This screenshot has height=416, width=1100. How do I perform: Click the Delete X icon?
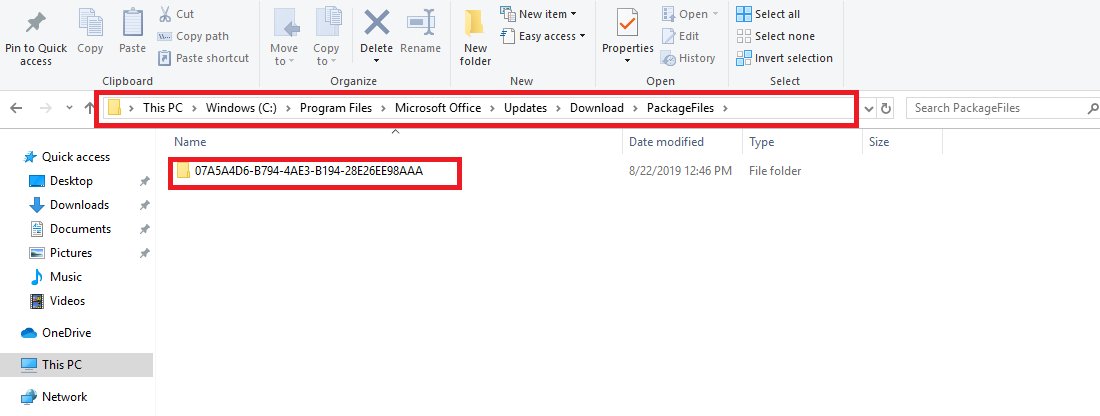377,22
